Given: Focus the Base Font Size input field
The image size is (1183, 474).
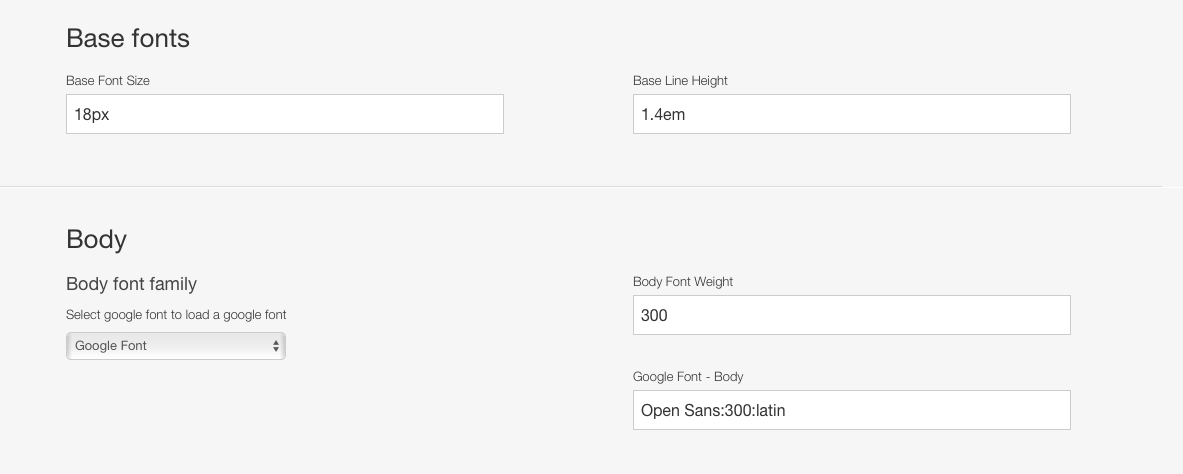Looking at the screenshot, I should 284,114.
